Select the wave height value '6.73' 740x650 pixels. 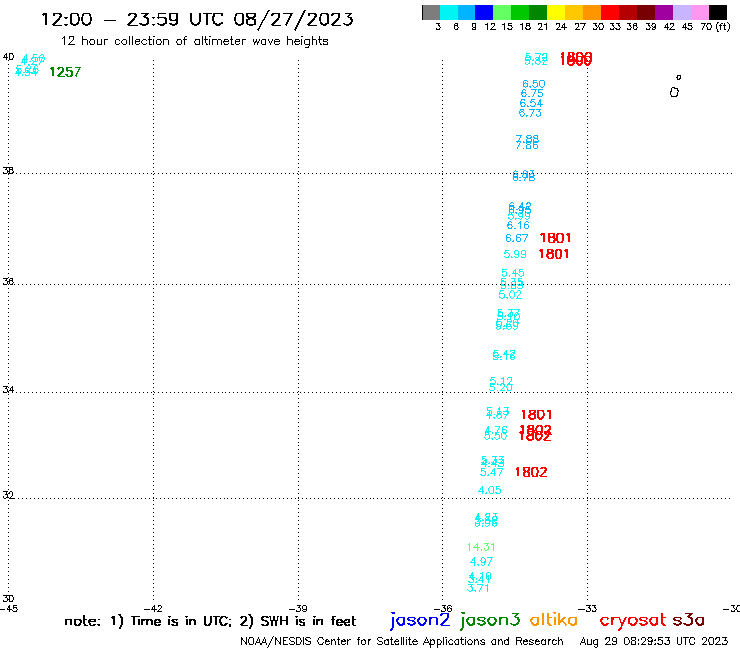(x=530, y=113)
